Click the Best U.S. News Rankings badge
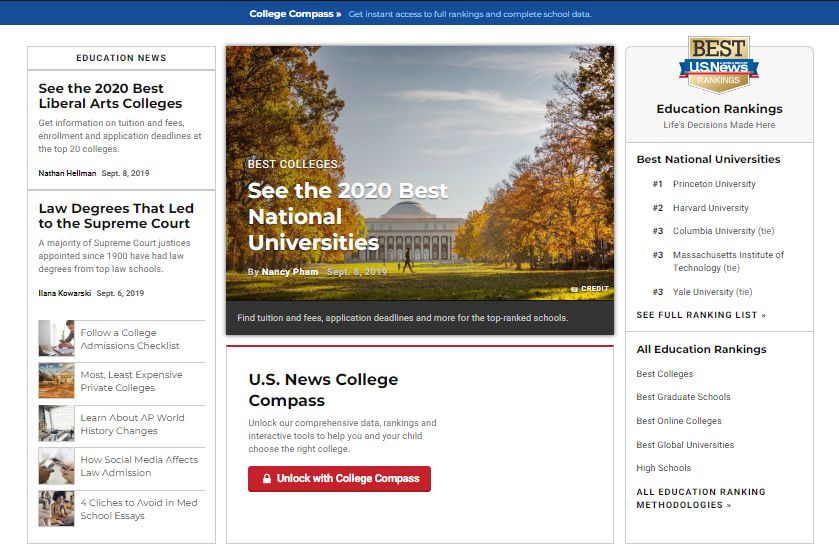 point(718,66)
